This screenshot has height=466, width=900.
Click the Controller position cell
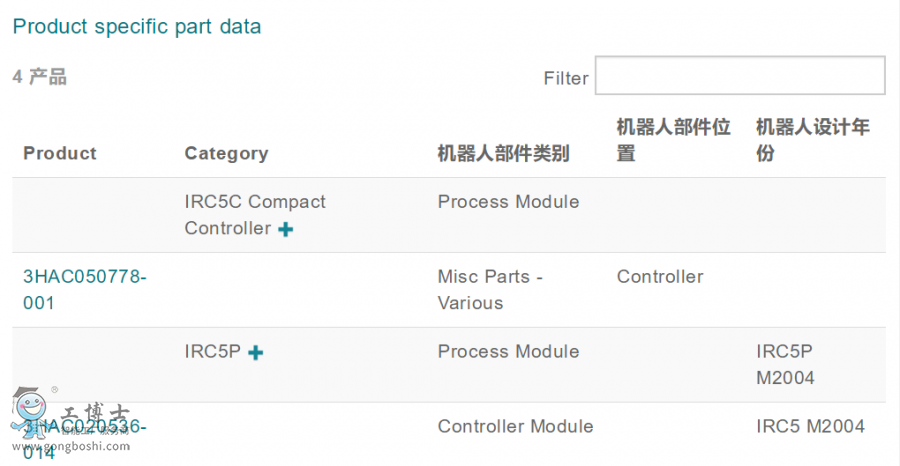pyautogui.click(x=660, y=277)
